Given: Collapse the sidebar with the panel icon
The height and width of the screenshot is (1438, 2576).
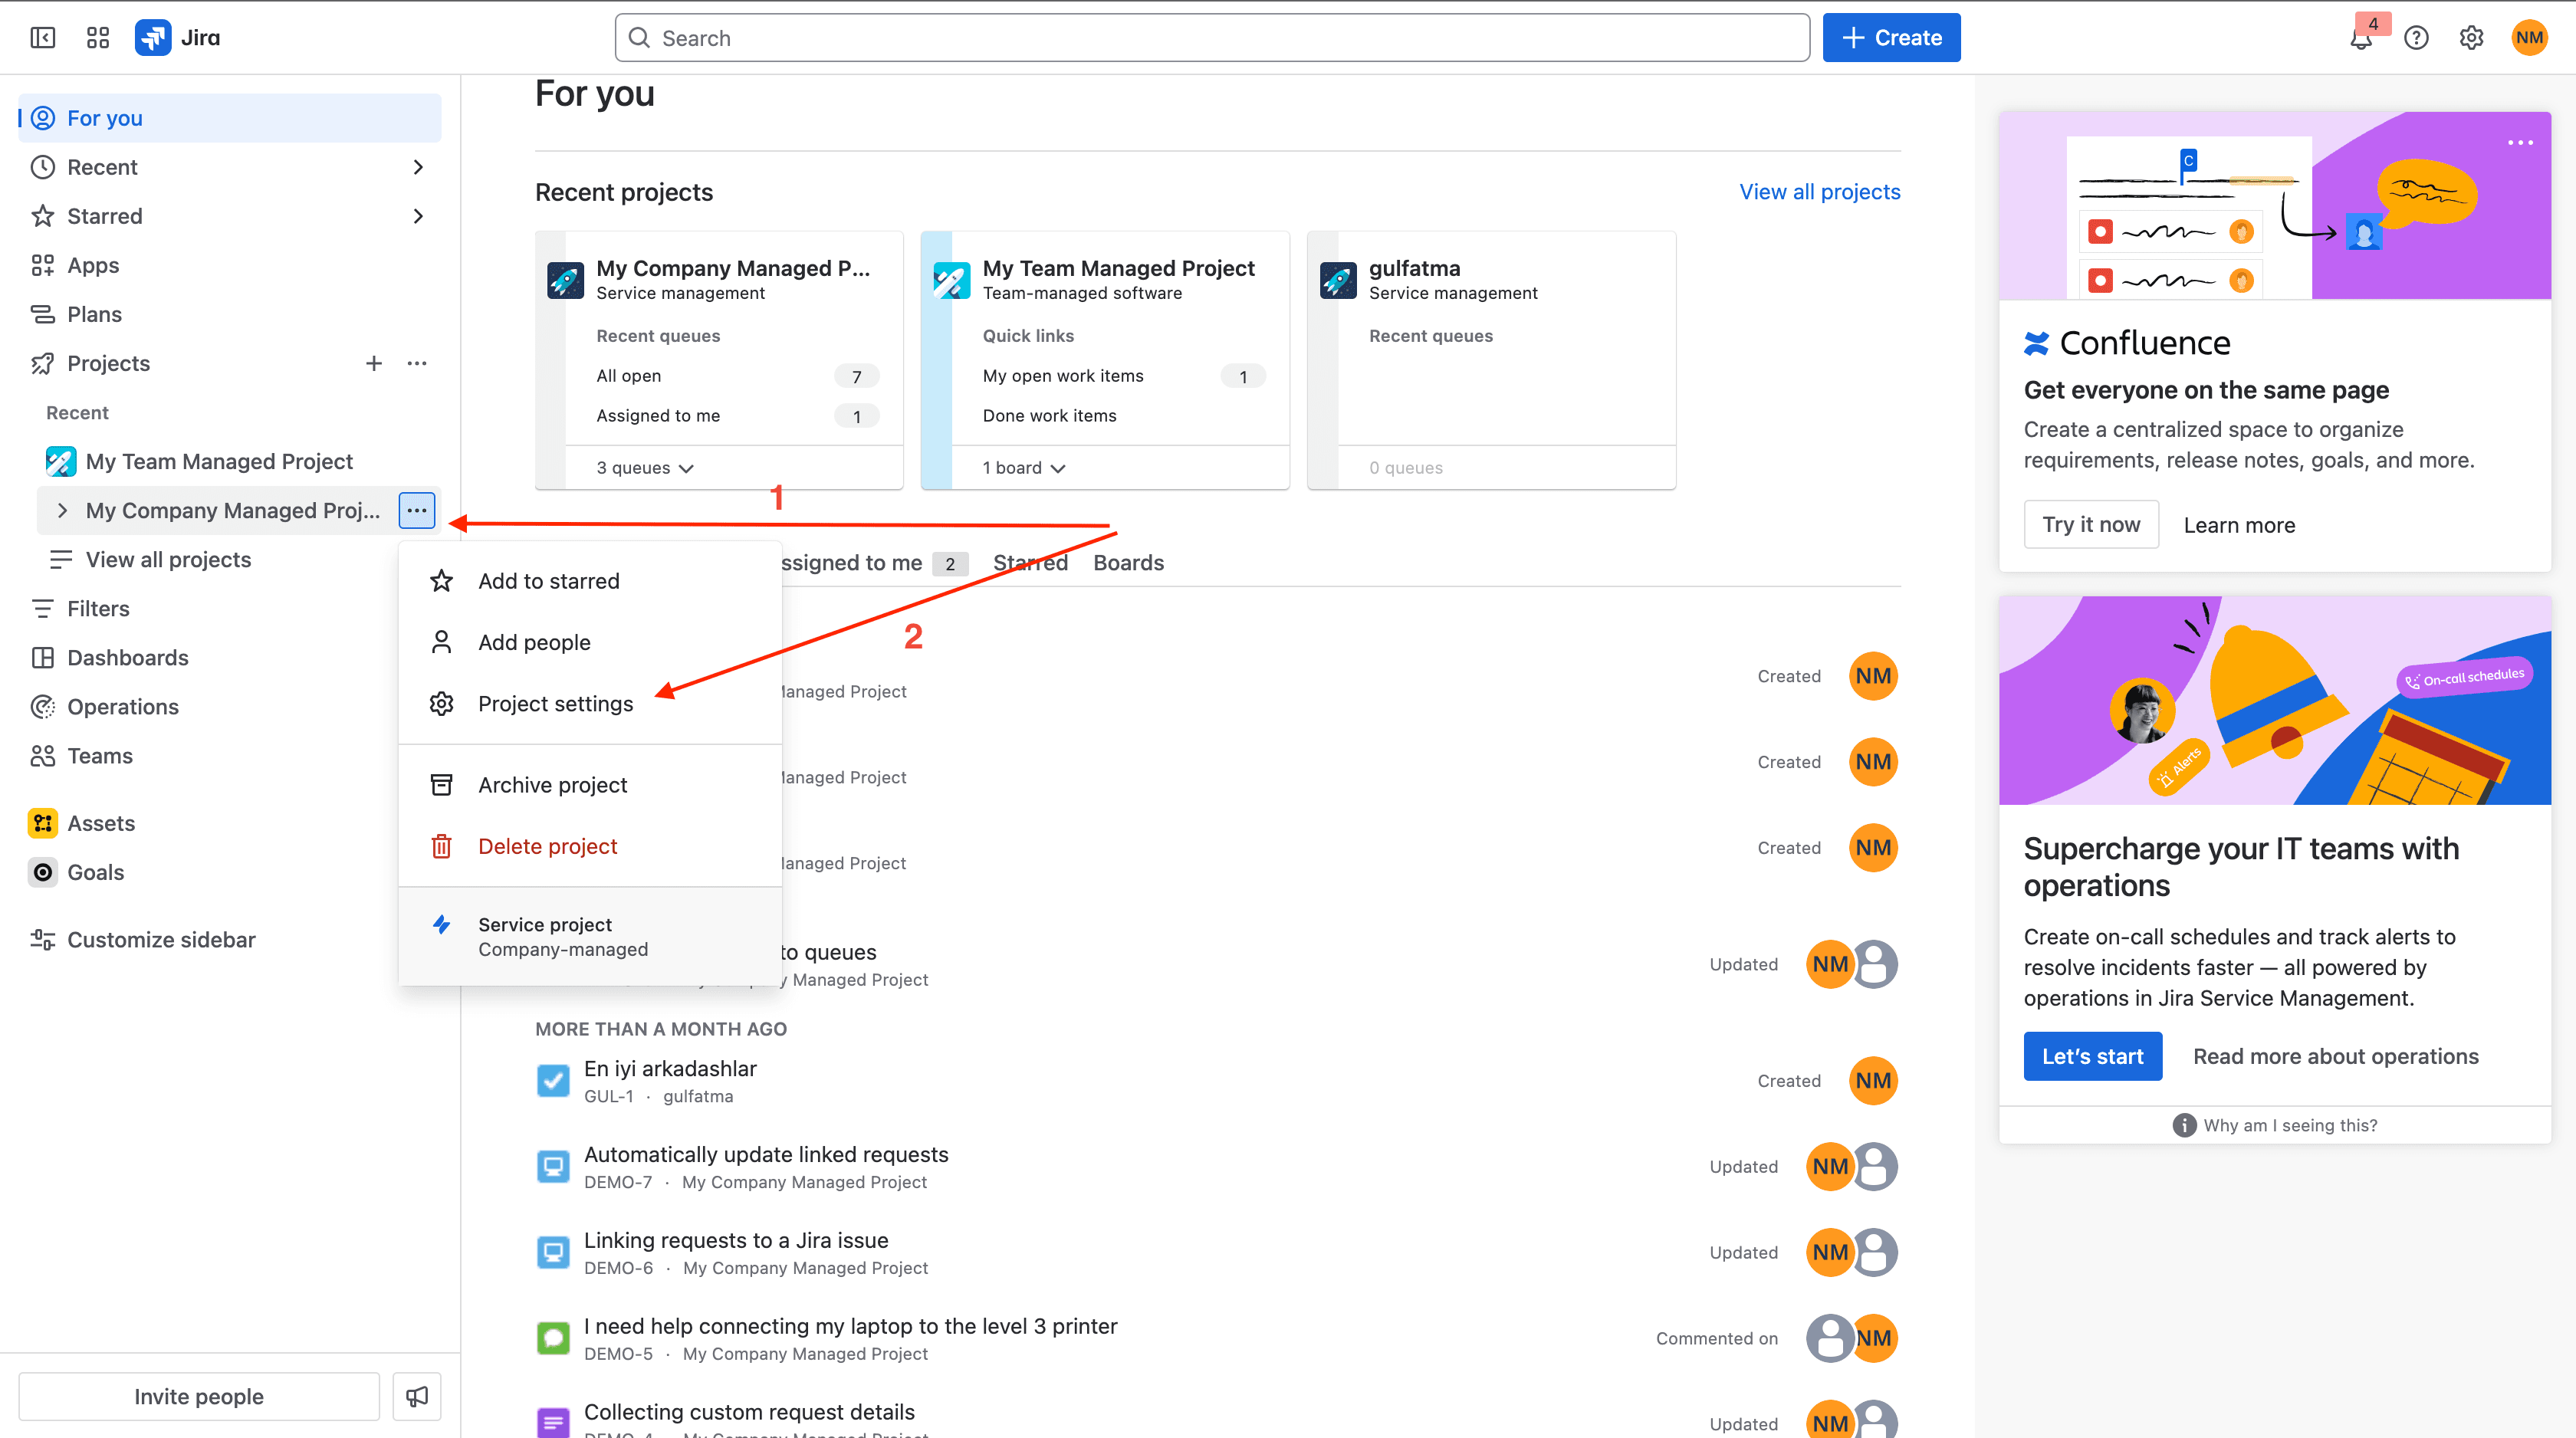Looking at the screenshot, I should point(43,38).
